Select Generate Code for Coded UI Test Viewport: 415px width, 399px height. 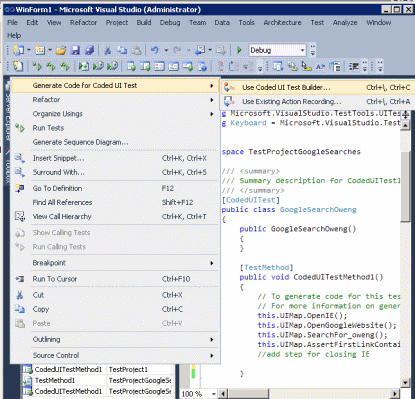tap(115, 86)
